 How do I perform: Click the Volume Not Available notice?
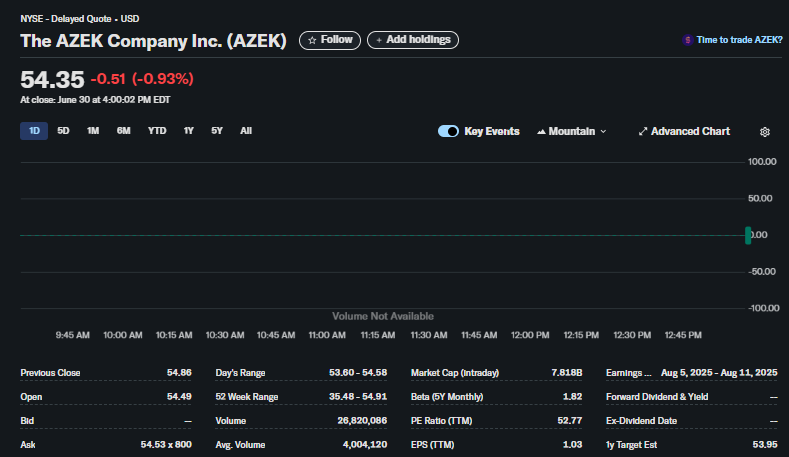pyautogui.click(x=382, y=316)
